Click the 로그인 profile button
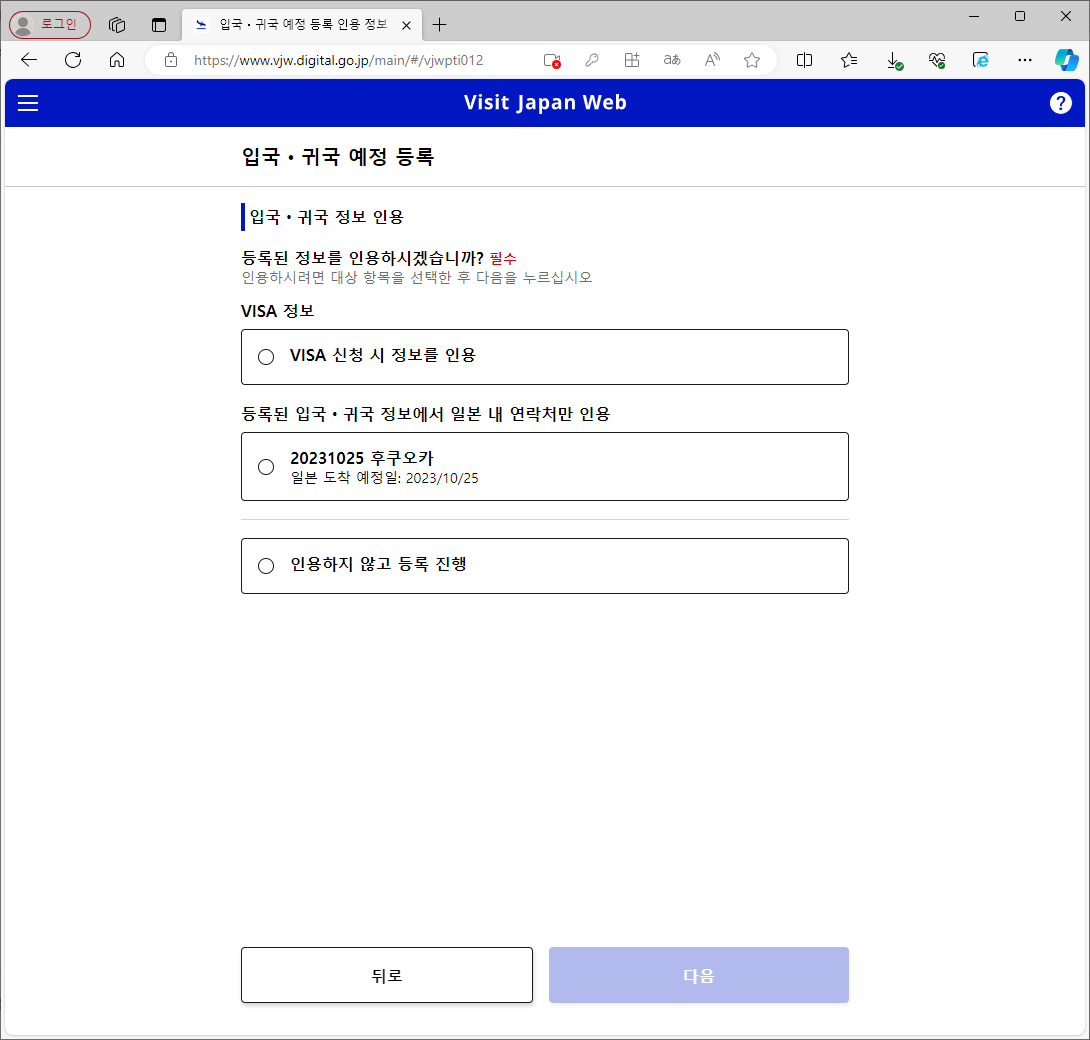Viewport: 1090px width, 1040px height. [50, 24]
